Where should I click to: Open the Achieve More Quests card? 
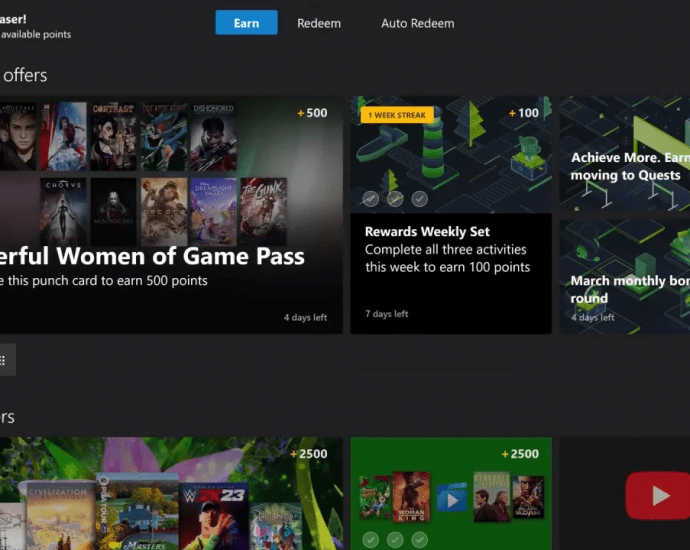(x=624, y=153)
